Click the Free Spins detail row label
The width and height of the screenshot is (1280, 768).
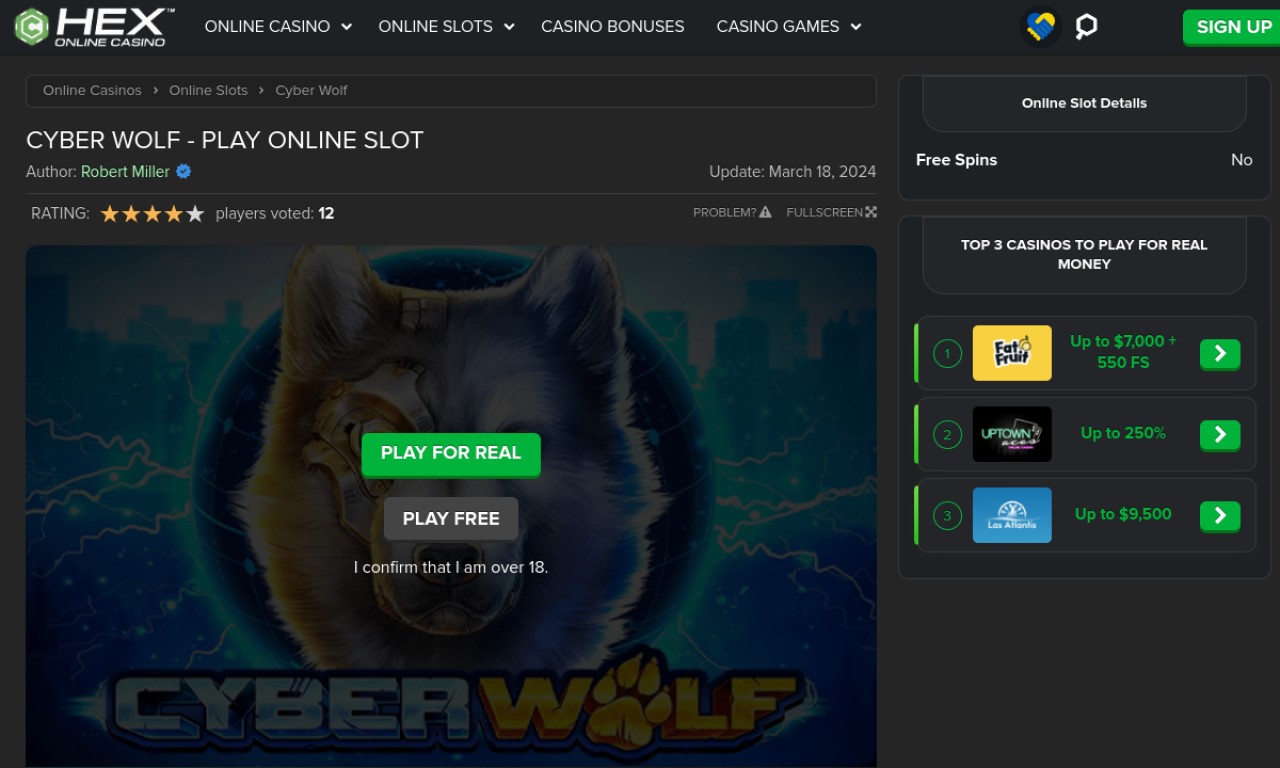(956, 160)
